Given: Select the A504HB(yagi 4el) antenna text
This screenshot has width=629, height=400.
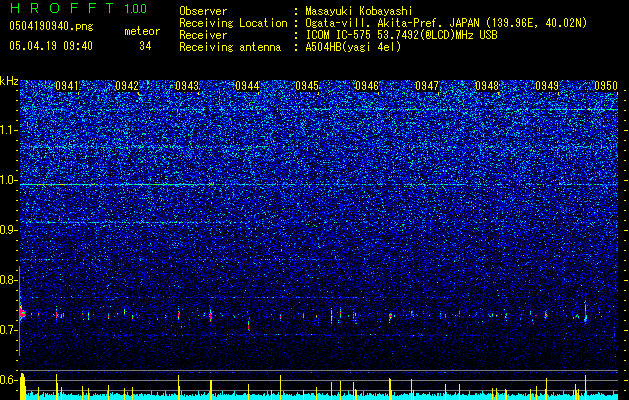Looking at the screenshot, I should 353,47.
